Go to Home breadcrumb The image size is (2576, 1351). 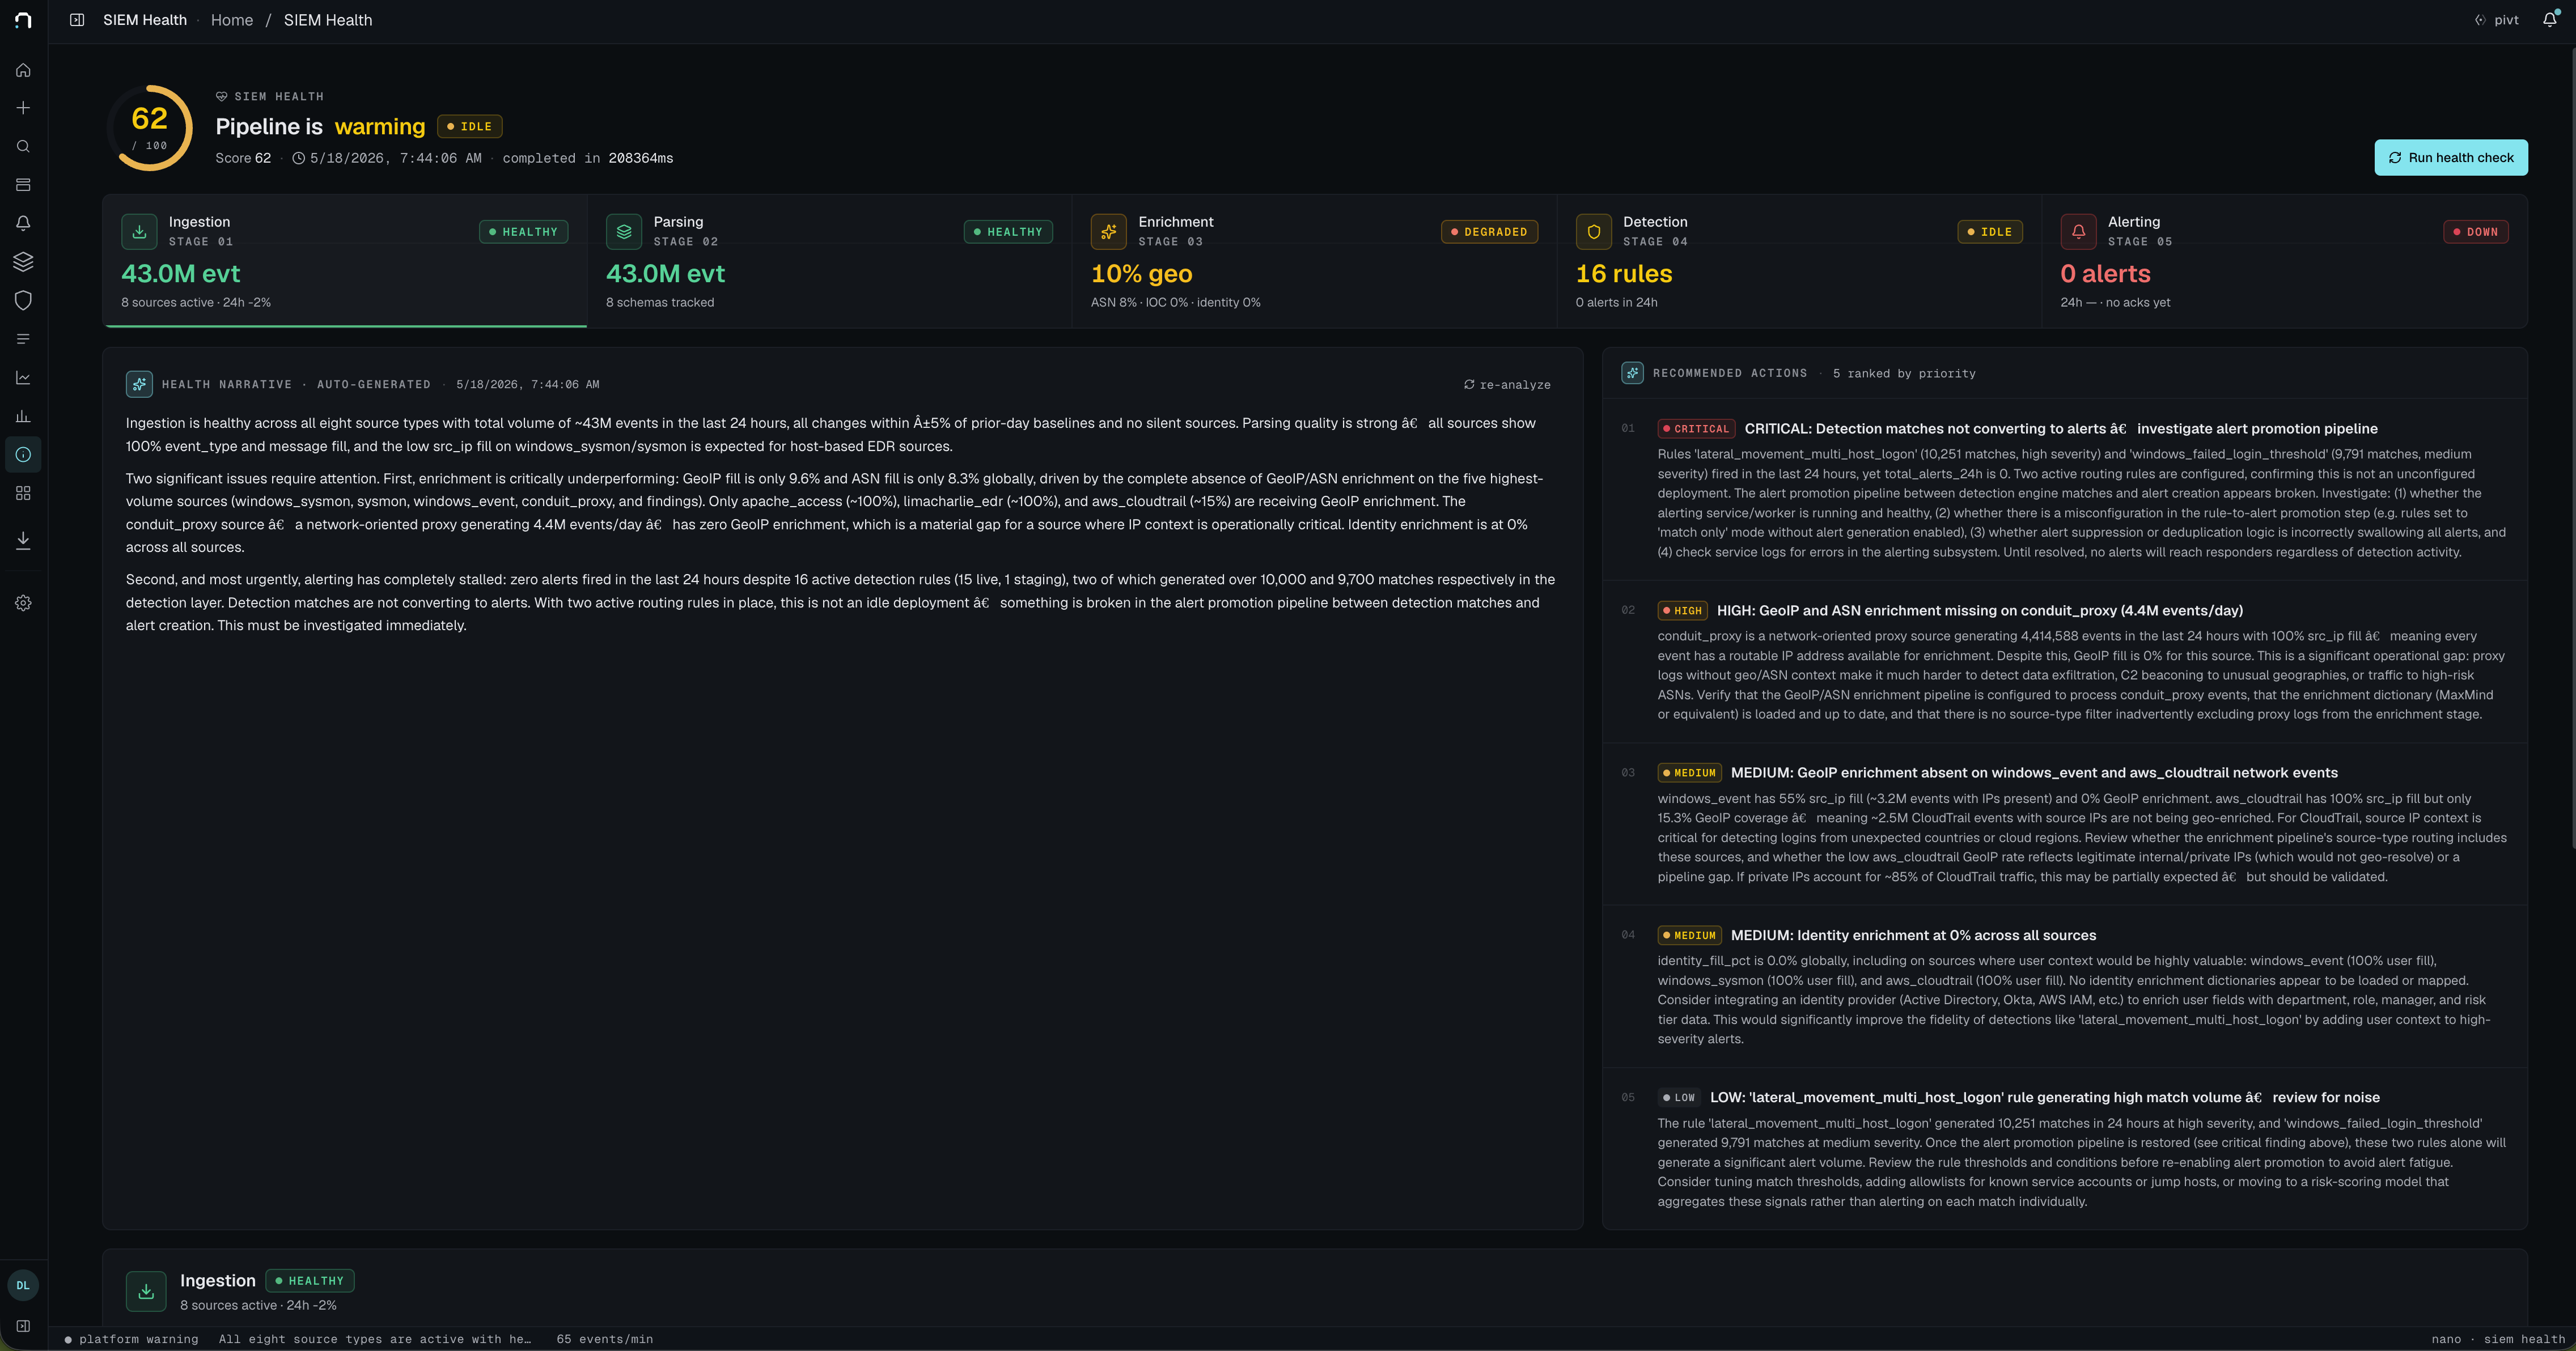tap(232, 20)
